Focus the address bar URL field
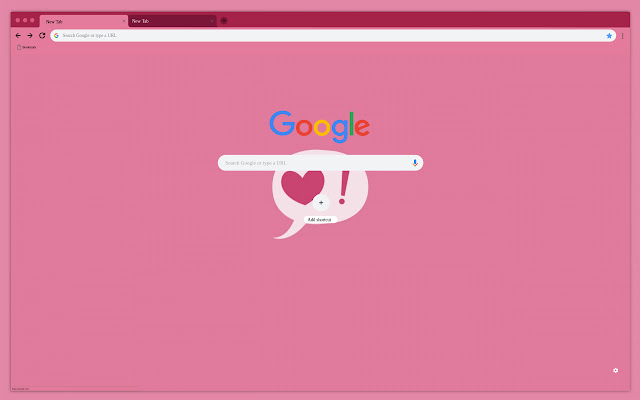Viewport: 640px width, 400px height. click(x=333, y=36)
